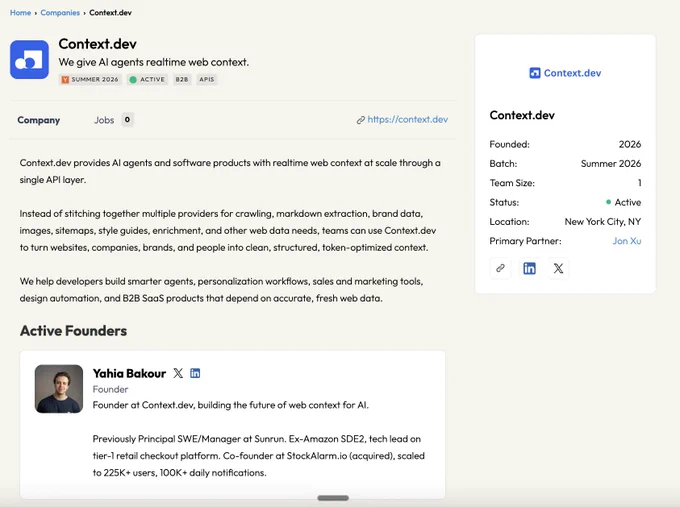Click the Y Combinator Summer 2026 badge
The height and width of the screenshot is (507, 680).
pos(90,79)
